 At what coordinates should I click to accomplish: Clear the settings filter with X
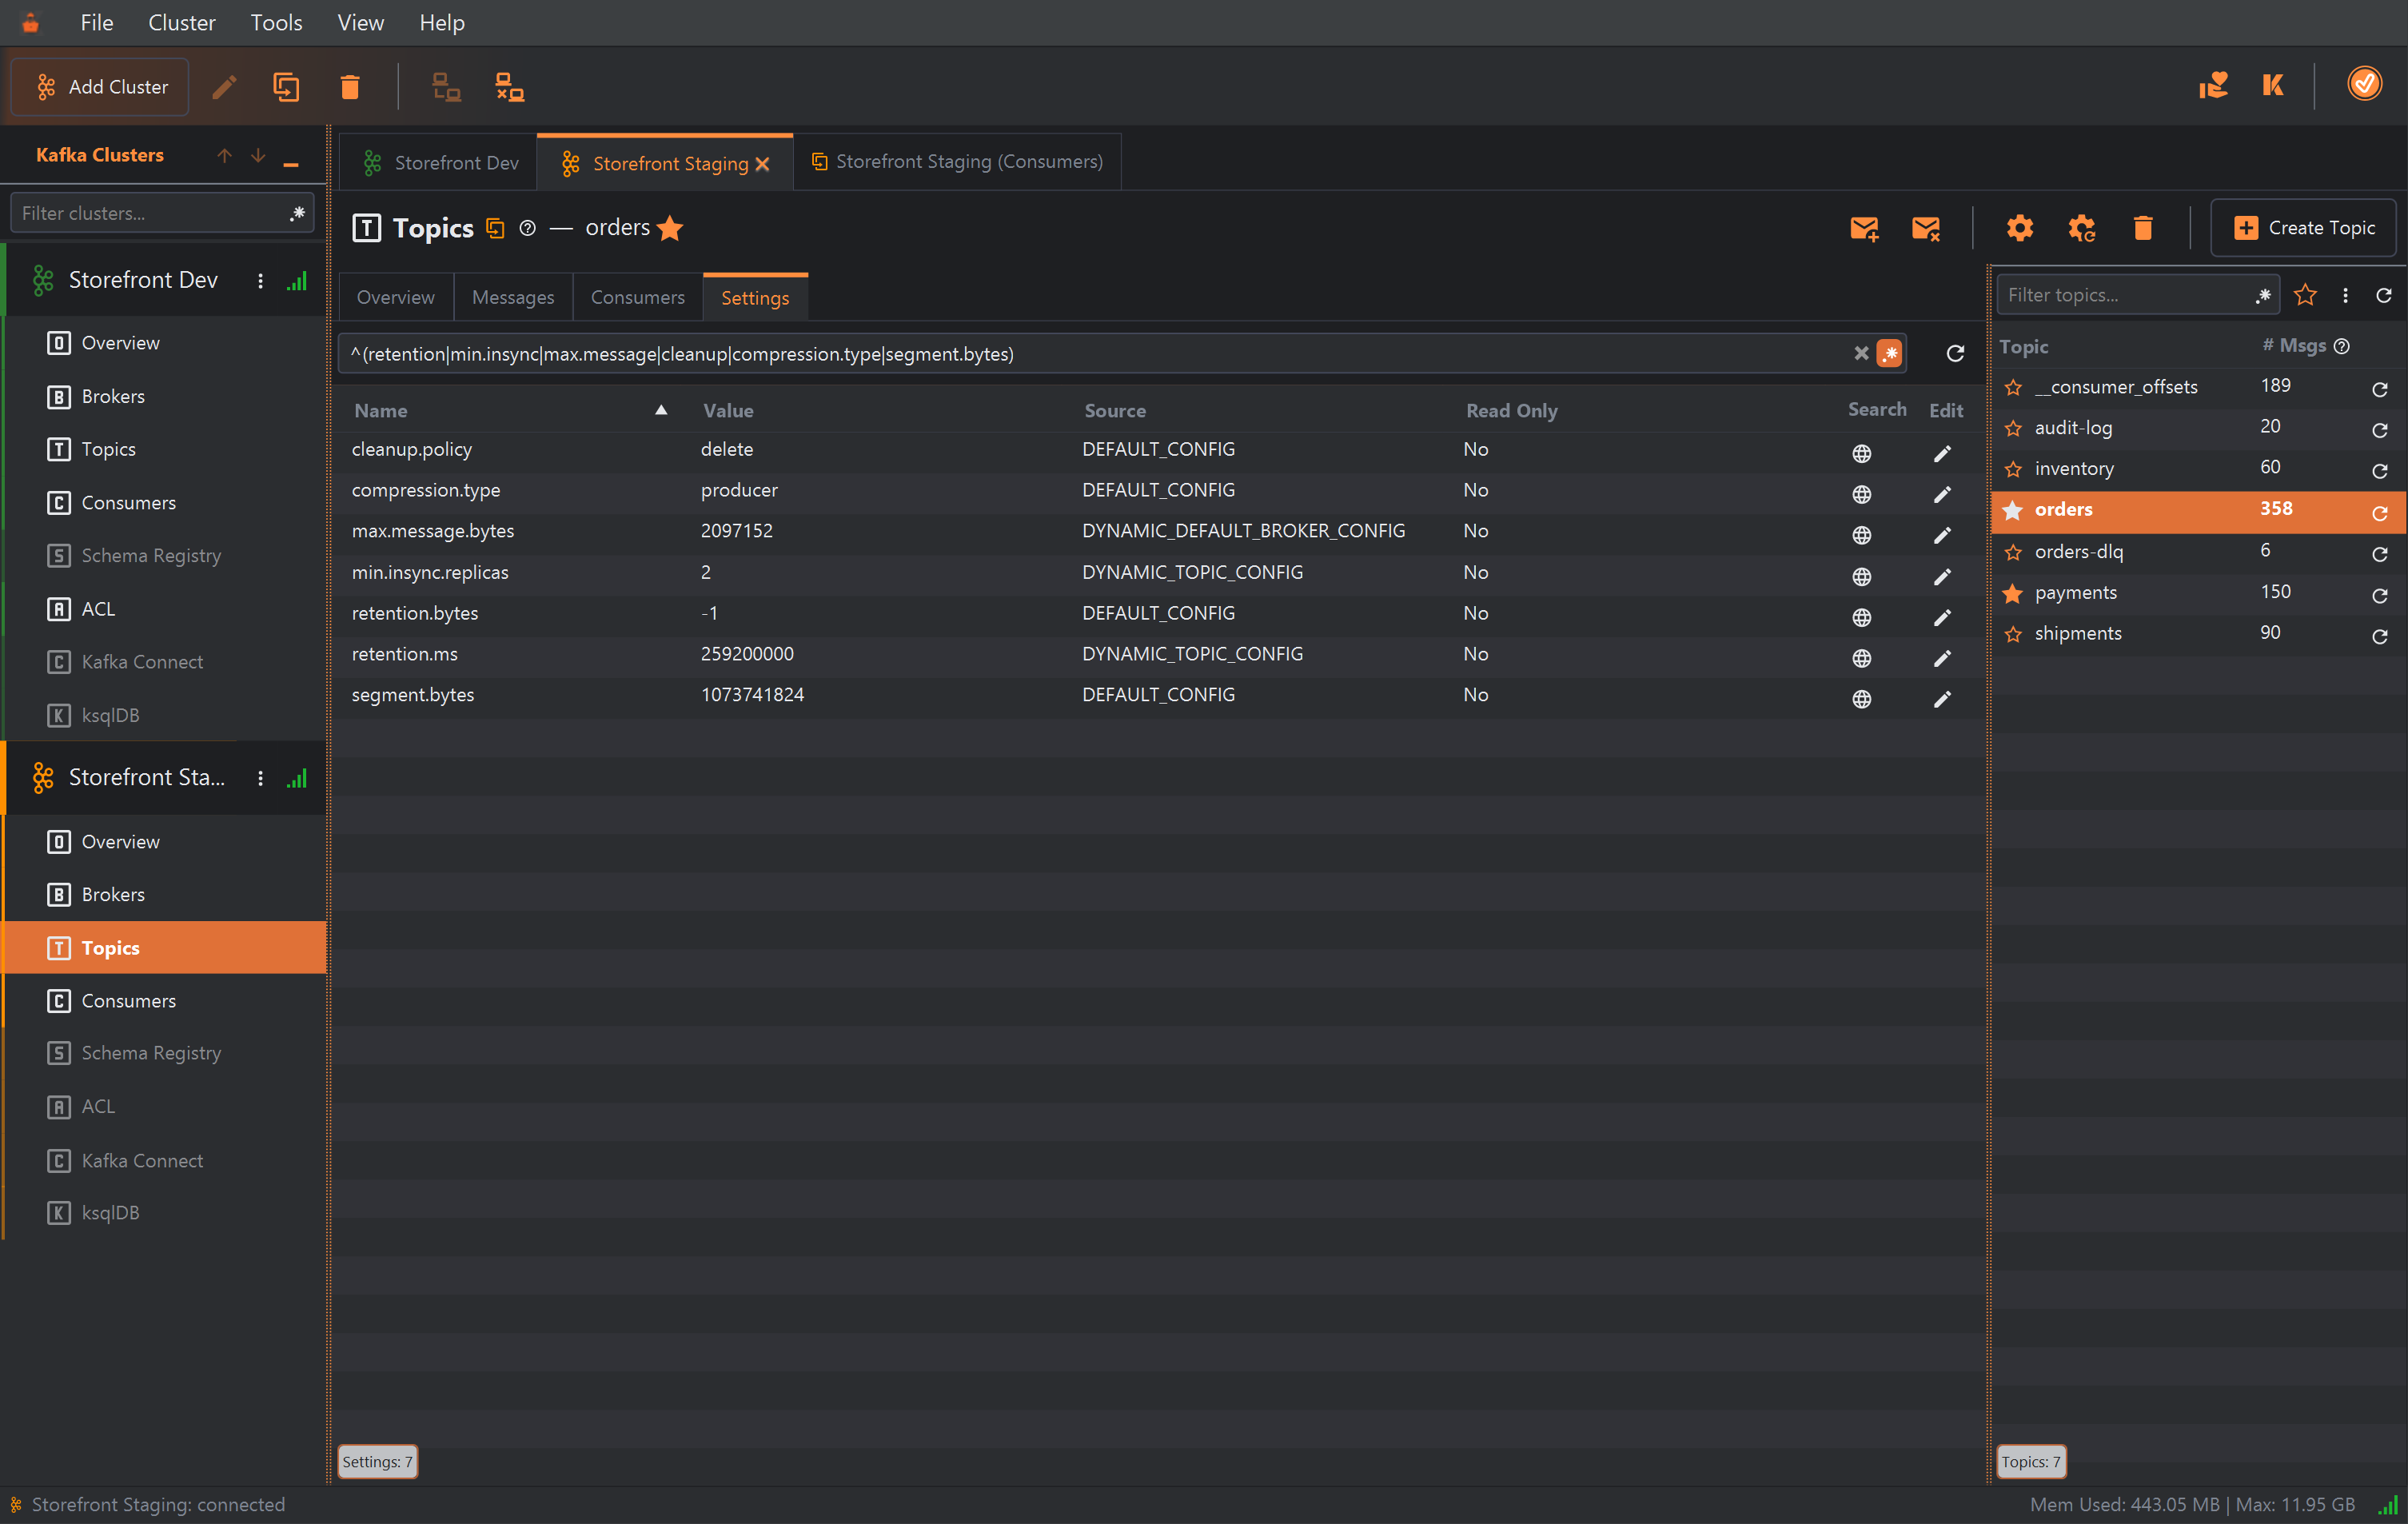point(1860,354)
